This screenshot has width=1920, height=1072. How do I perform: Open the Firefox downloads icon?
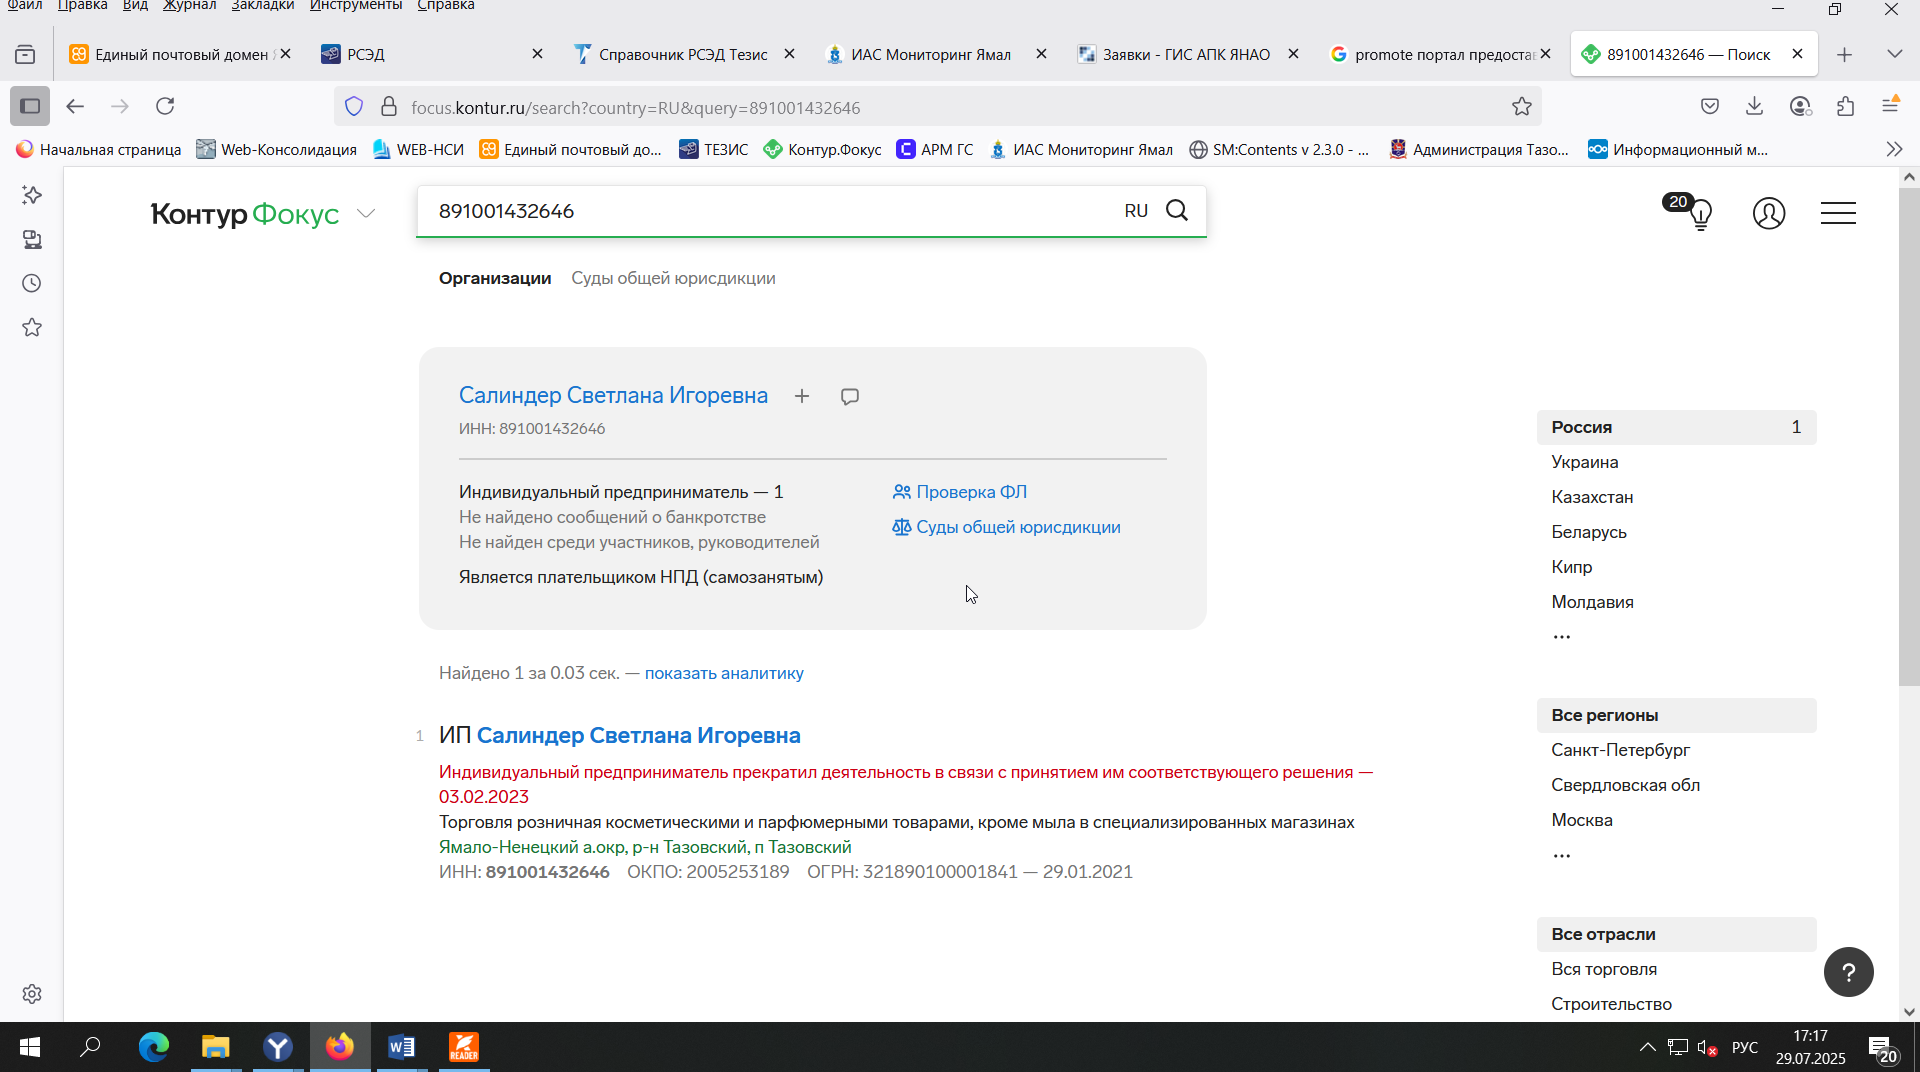tap(1755, 106)
